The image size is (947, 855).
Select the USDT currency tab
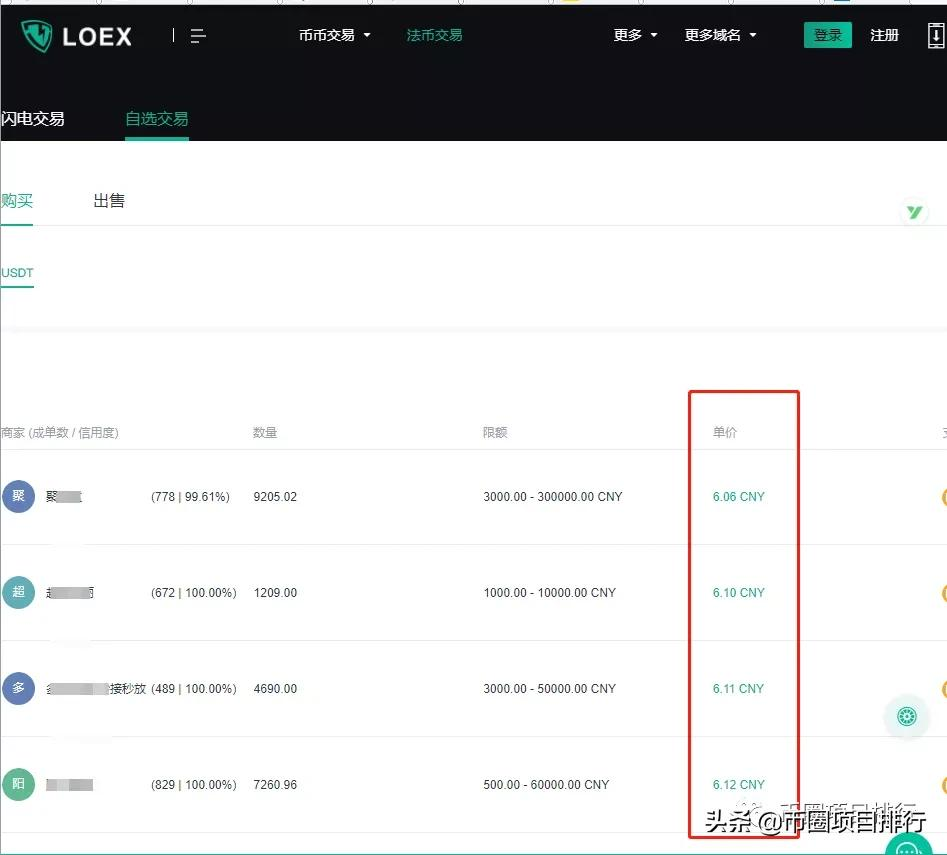[17, 273]
